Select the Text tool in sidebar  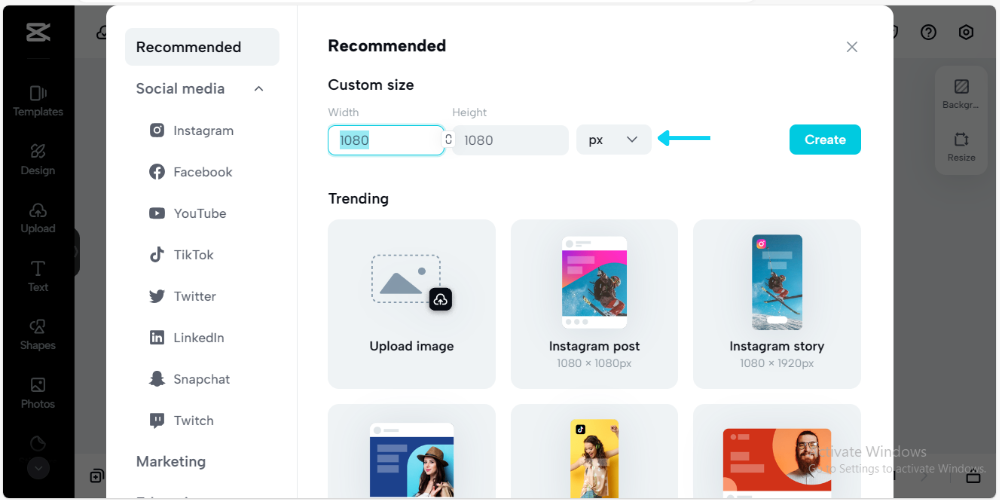click(x=38, y=275)
